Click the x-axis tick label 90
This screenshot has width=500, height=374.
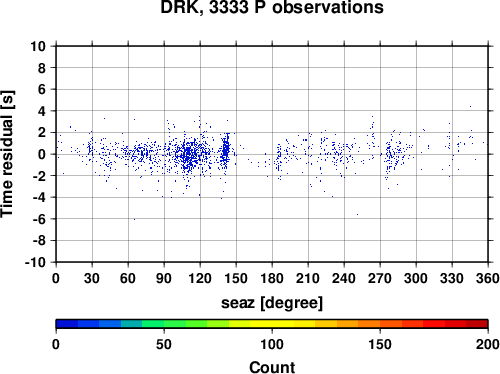(164, 278)
